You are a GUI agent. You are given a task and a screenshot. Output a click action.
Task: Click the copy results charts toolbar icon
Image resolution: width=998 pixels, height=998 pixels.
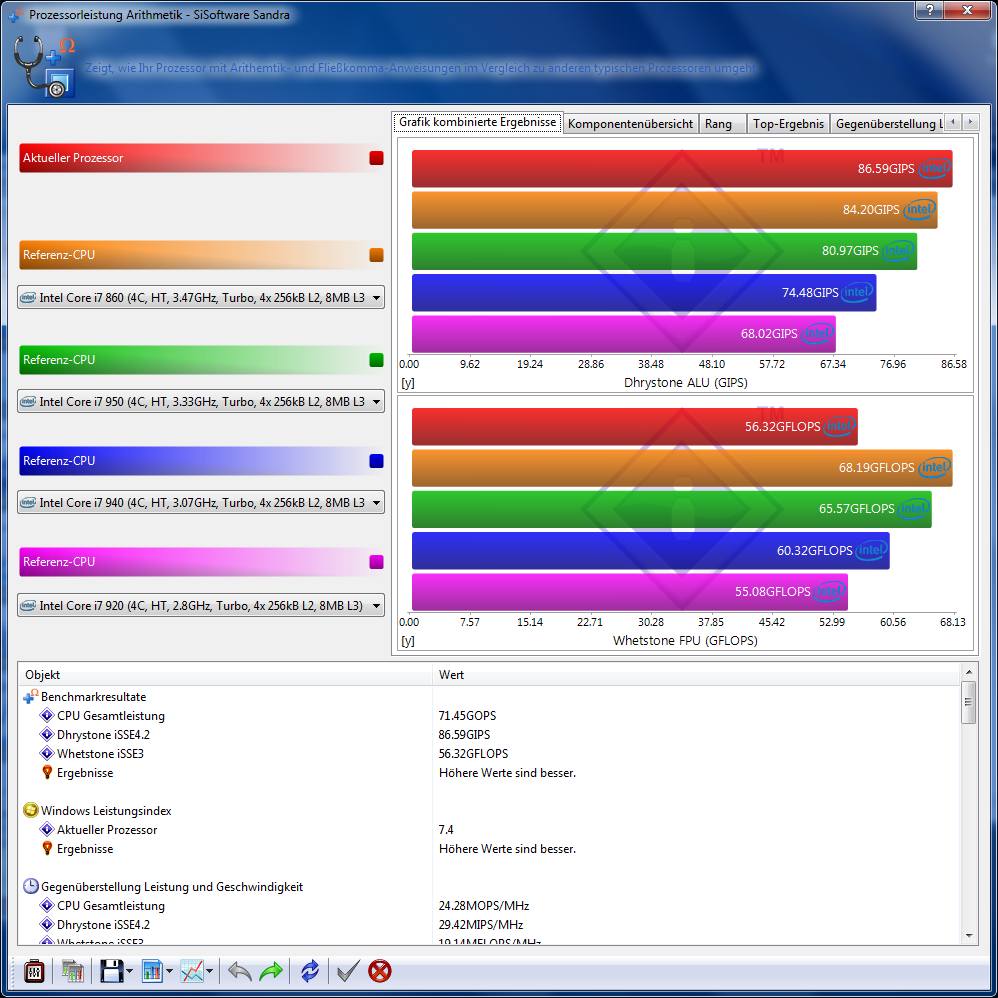pos(73,971)
